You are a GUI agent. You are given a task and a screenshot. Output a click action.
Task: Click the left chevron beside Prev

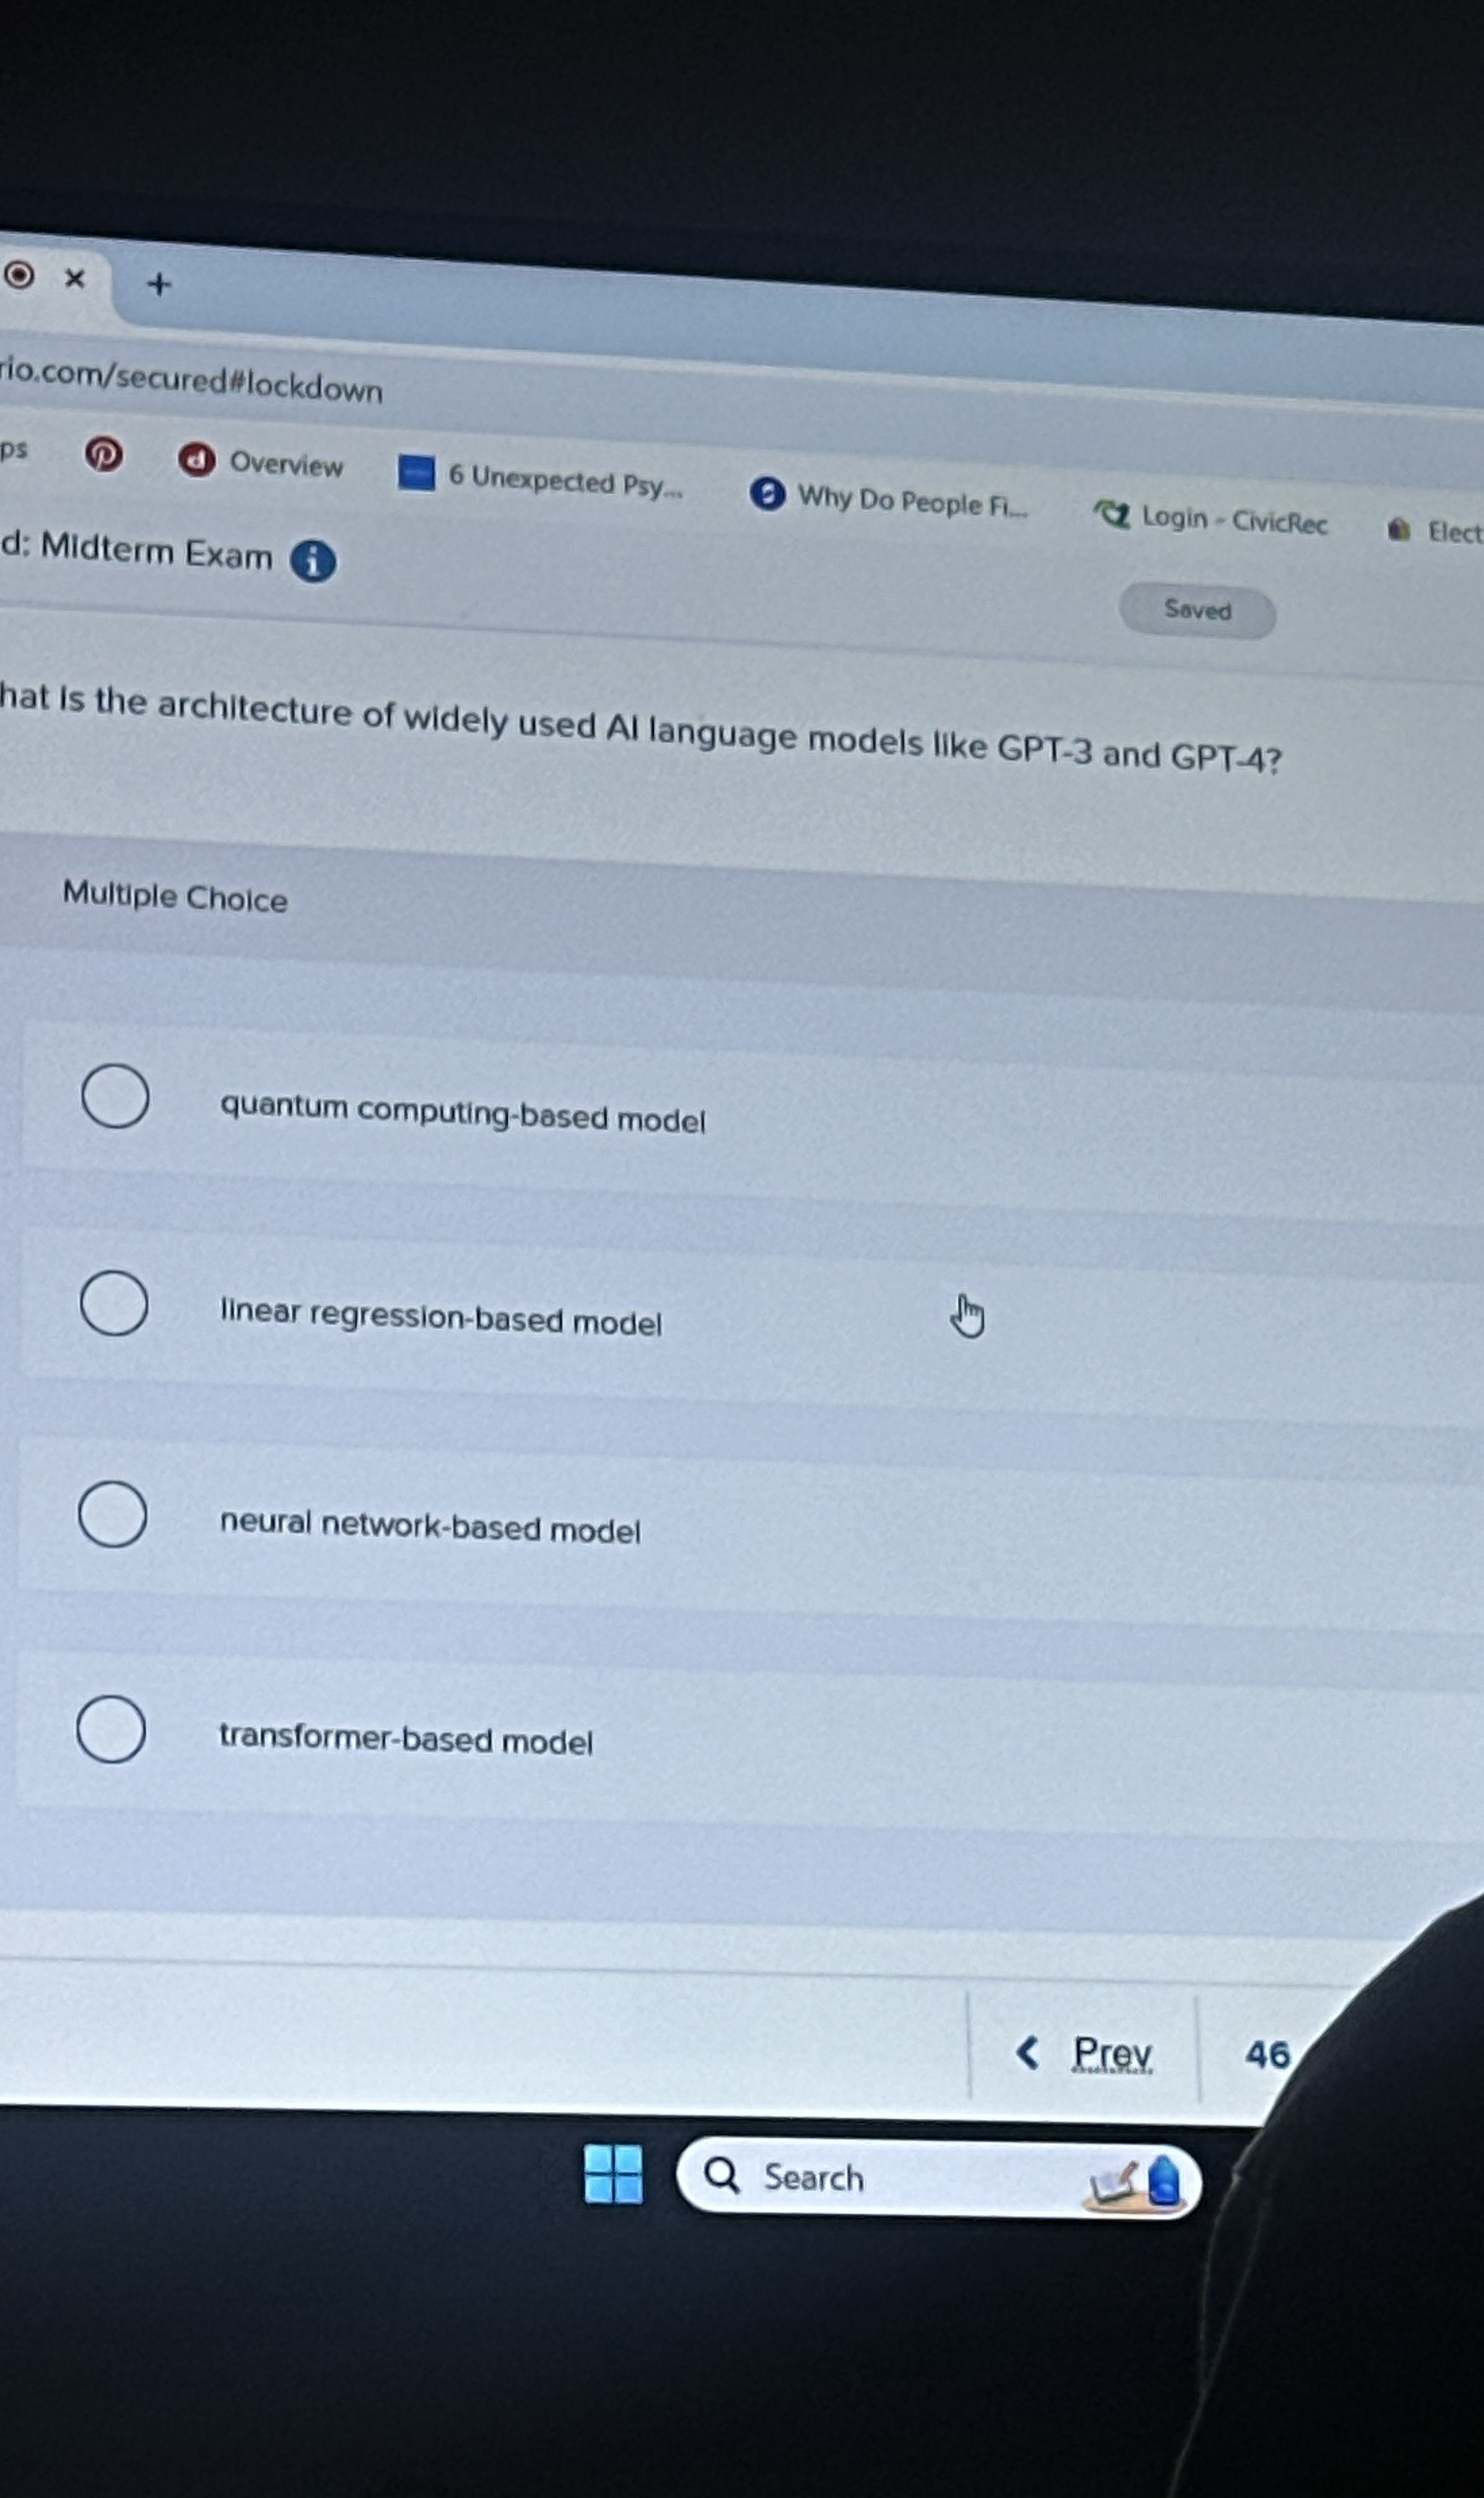[x=1027, y=2052]
